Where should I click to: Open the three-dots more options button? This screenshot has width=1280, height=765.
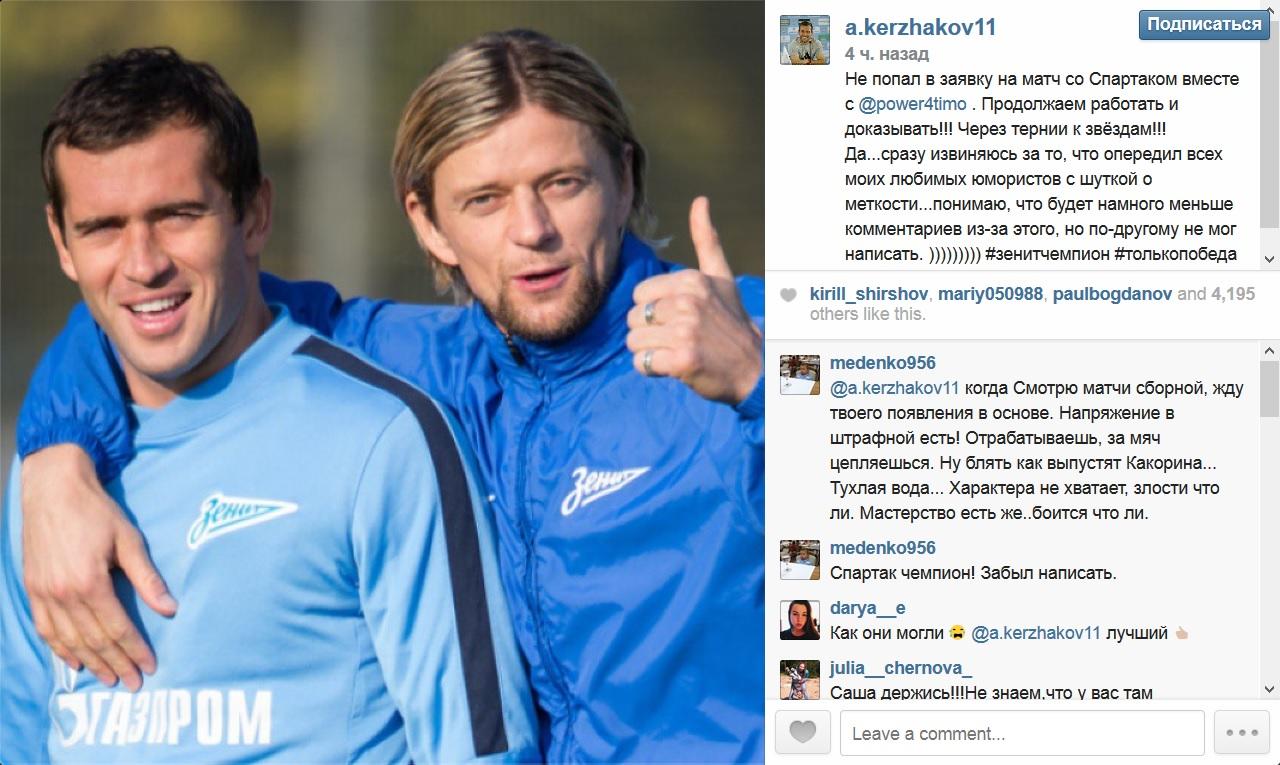pyautogui.click(x=1241, y=733)
